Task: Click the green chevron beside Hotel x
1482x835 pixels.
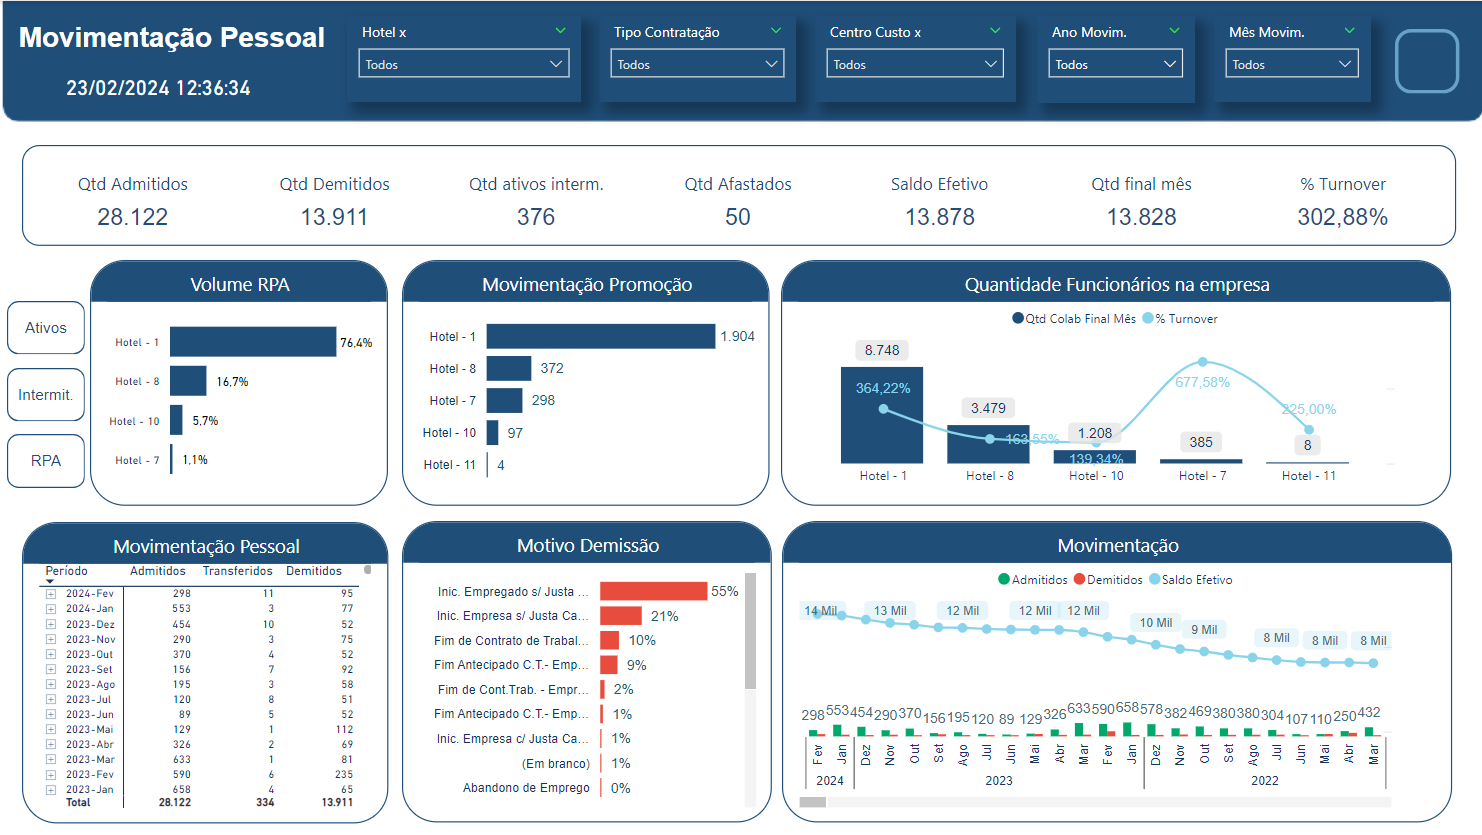Action: tap(560, 31)
